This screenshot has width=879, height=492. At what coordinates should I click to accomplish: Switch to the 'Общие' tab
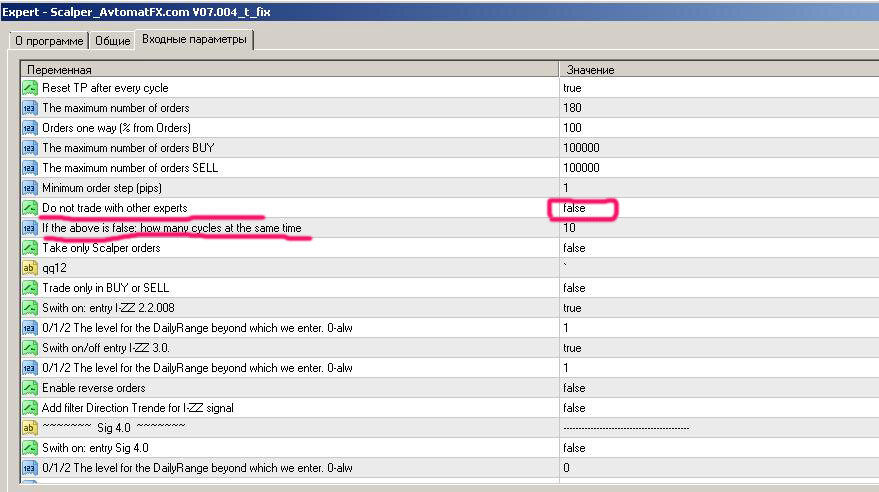click(x=112, y=41)
